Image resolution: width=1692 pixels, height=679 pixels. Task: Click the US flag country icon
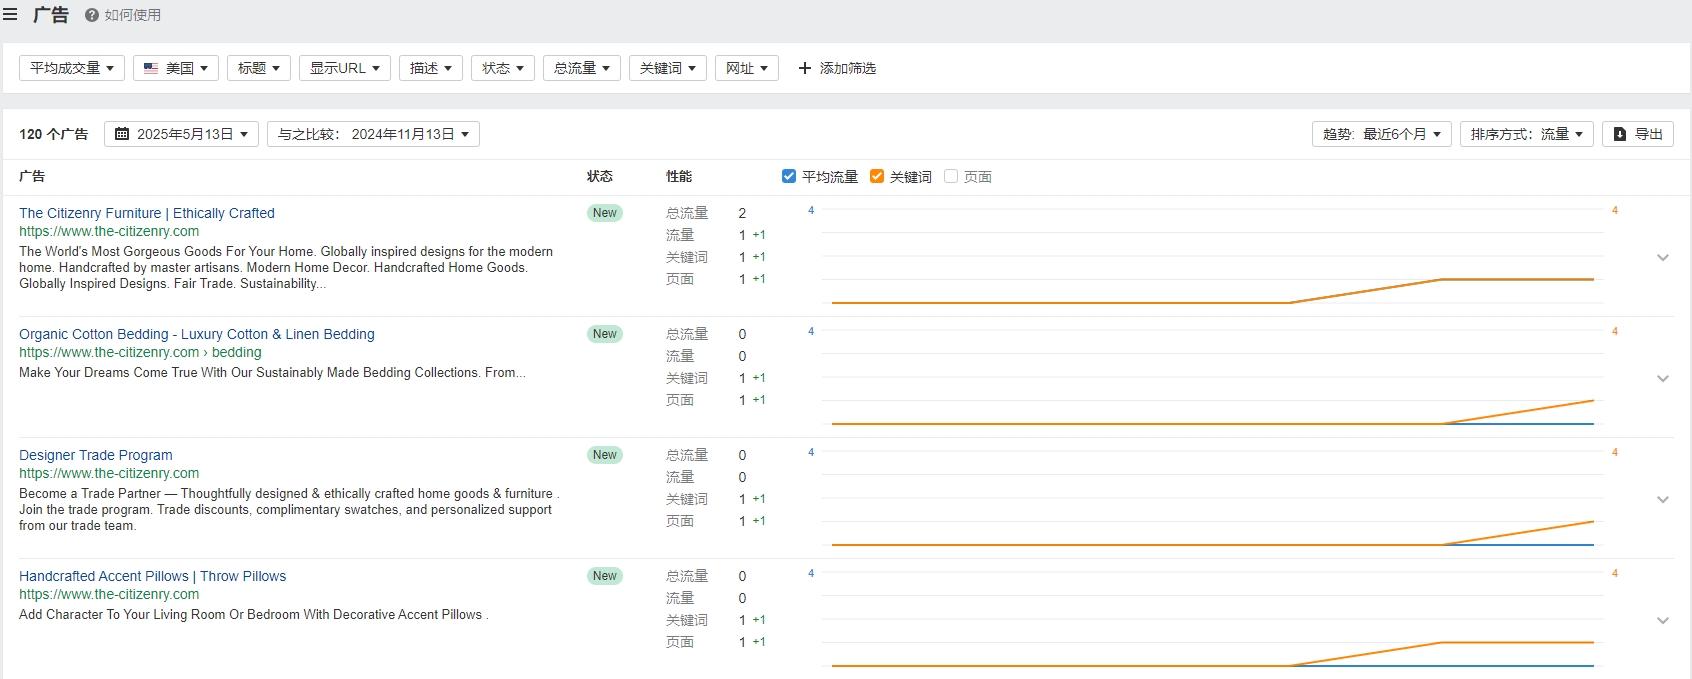(x=151, y=68)
